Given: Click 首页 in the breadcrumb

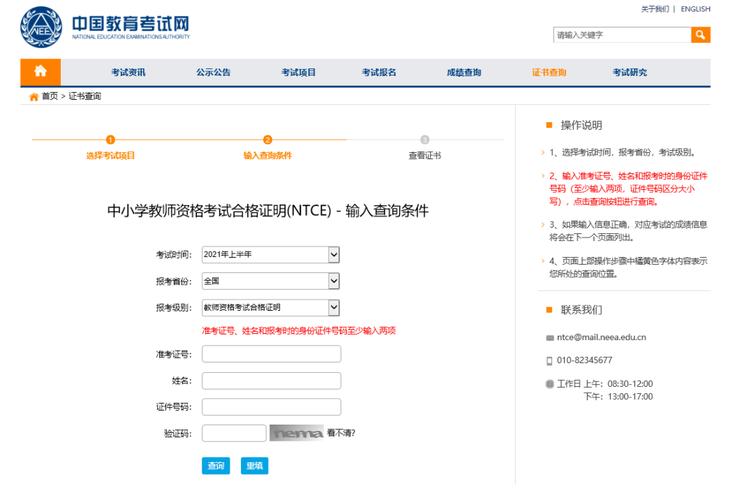Looking at the screenshot, I should pos(50,96).
